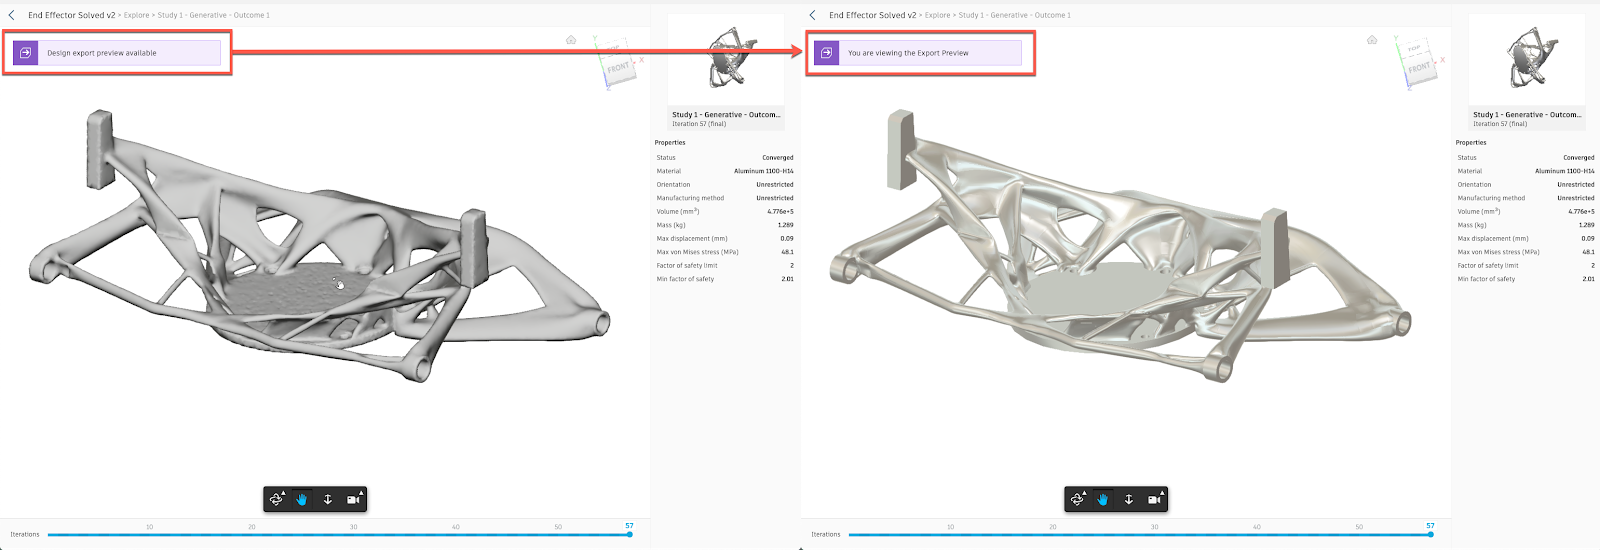Click 'Manufacturing method' label in left panel
Image resolution: width=1600 pixels, height=550 pixels.
tap(690, 198)
